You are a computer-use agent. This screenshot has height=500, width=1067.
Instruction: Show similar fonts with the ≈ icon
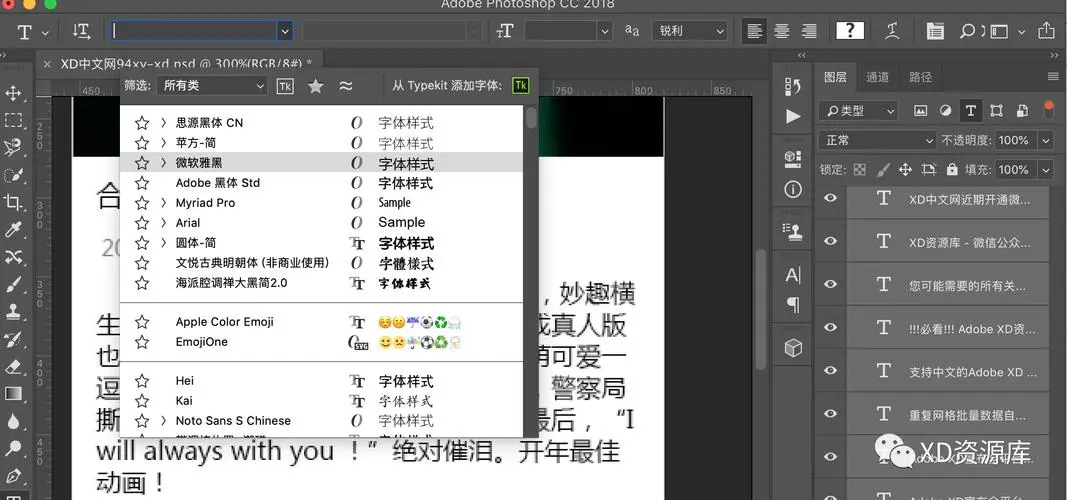[x=346, y=86]
